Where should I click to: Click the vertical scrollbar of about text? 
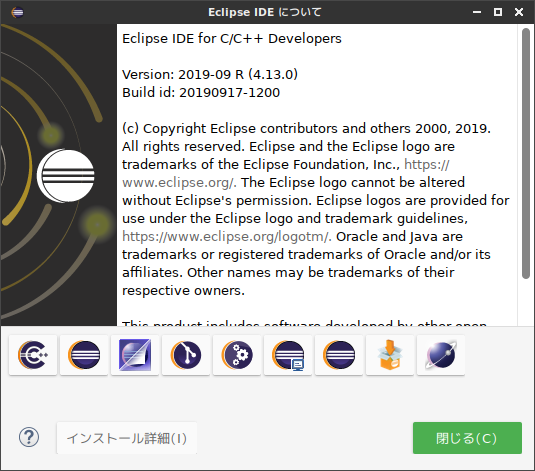(526, 154)
